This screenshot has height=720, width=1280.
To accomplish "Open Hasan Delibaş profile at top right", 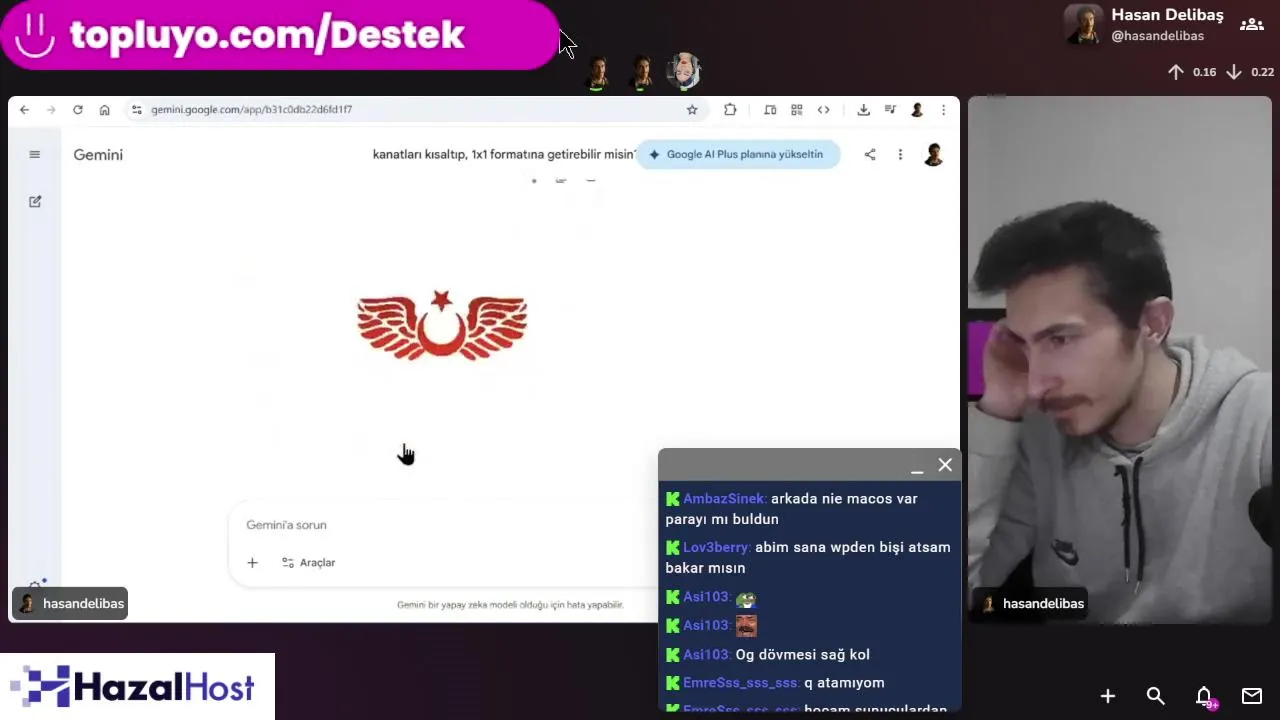I will point(1144,24).
